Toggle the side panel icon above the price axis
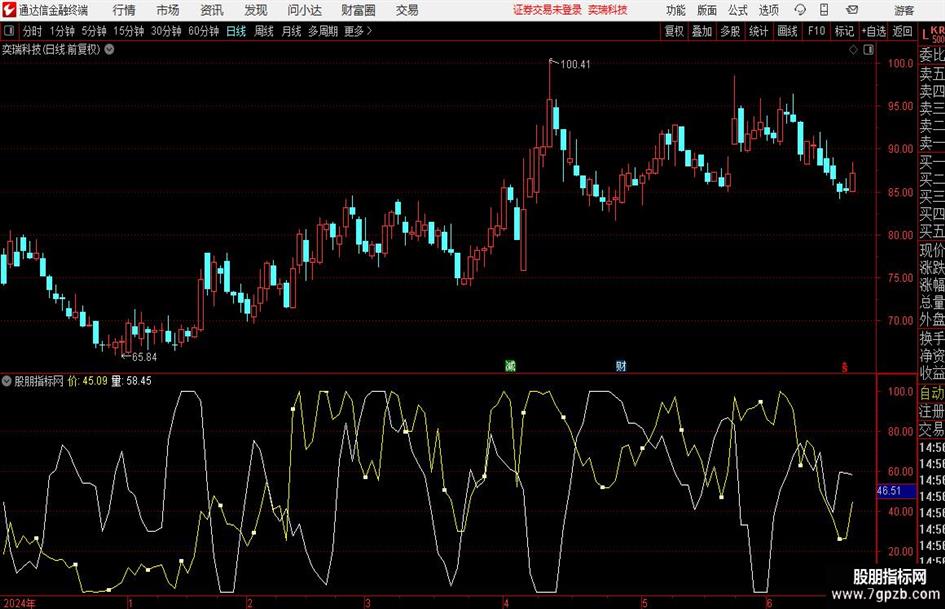This screenshot has height=609, width=945. click(868, 50)
